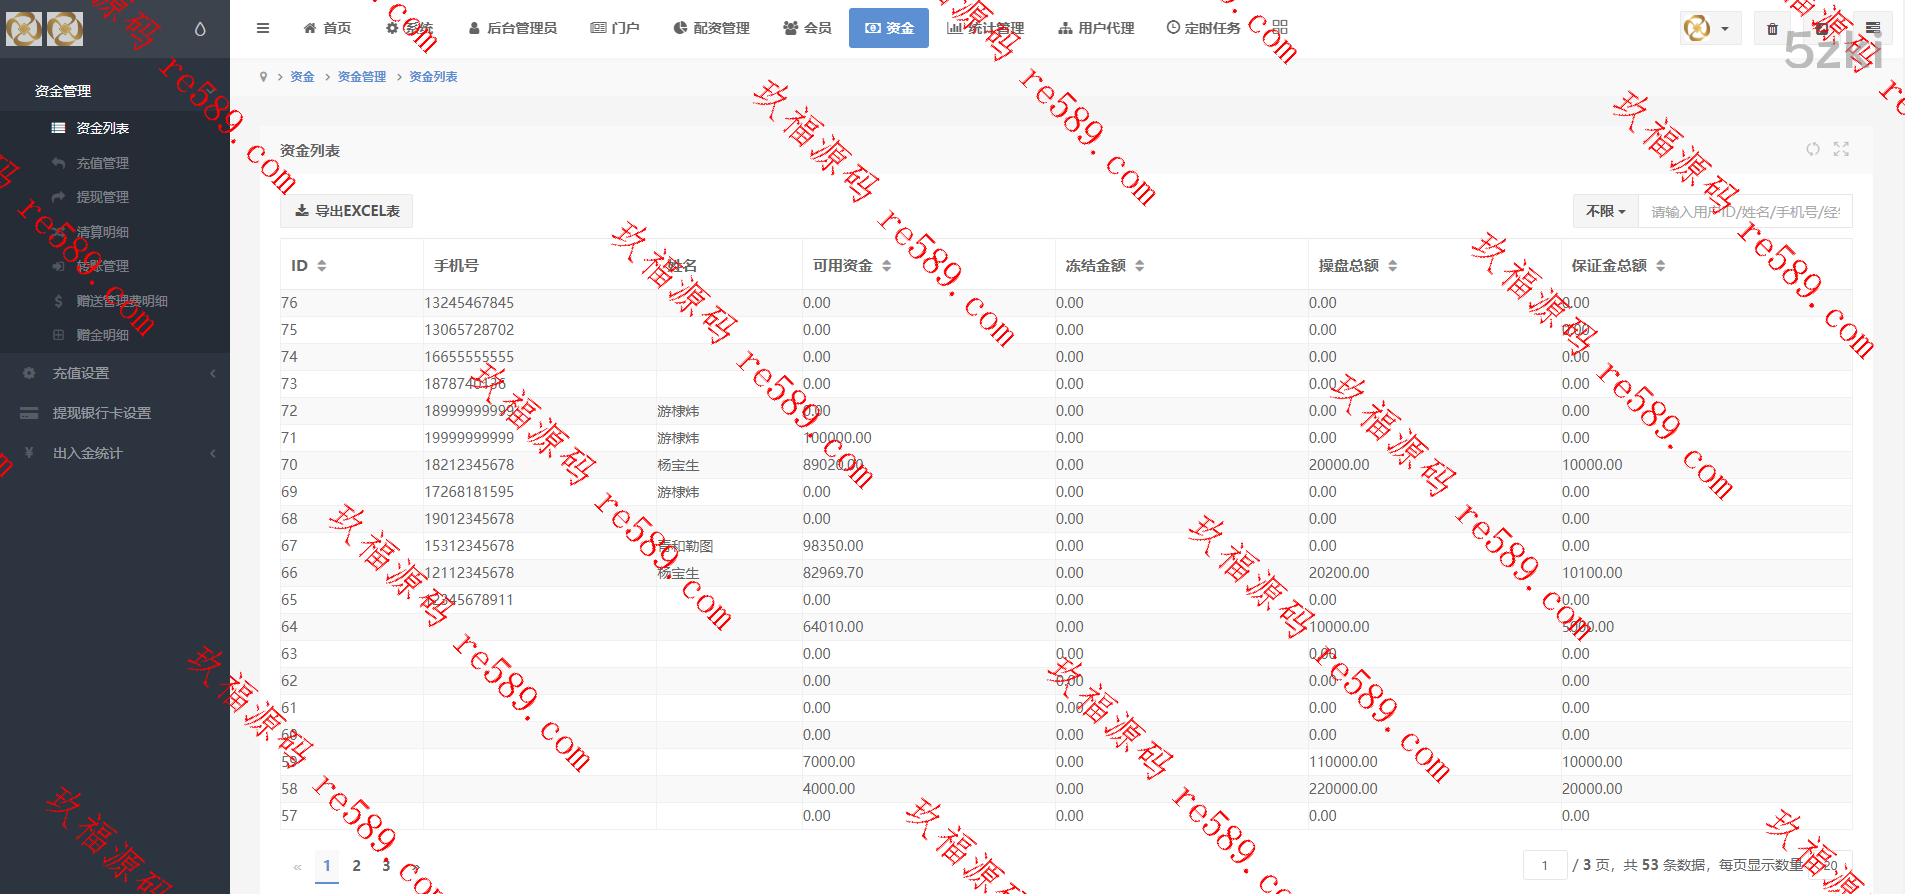The height and width of the screenshot is (894, 1905).
Task: Click the user search input field
Action: coord(1745,212)
